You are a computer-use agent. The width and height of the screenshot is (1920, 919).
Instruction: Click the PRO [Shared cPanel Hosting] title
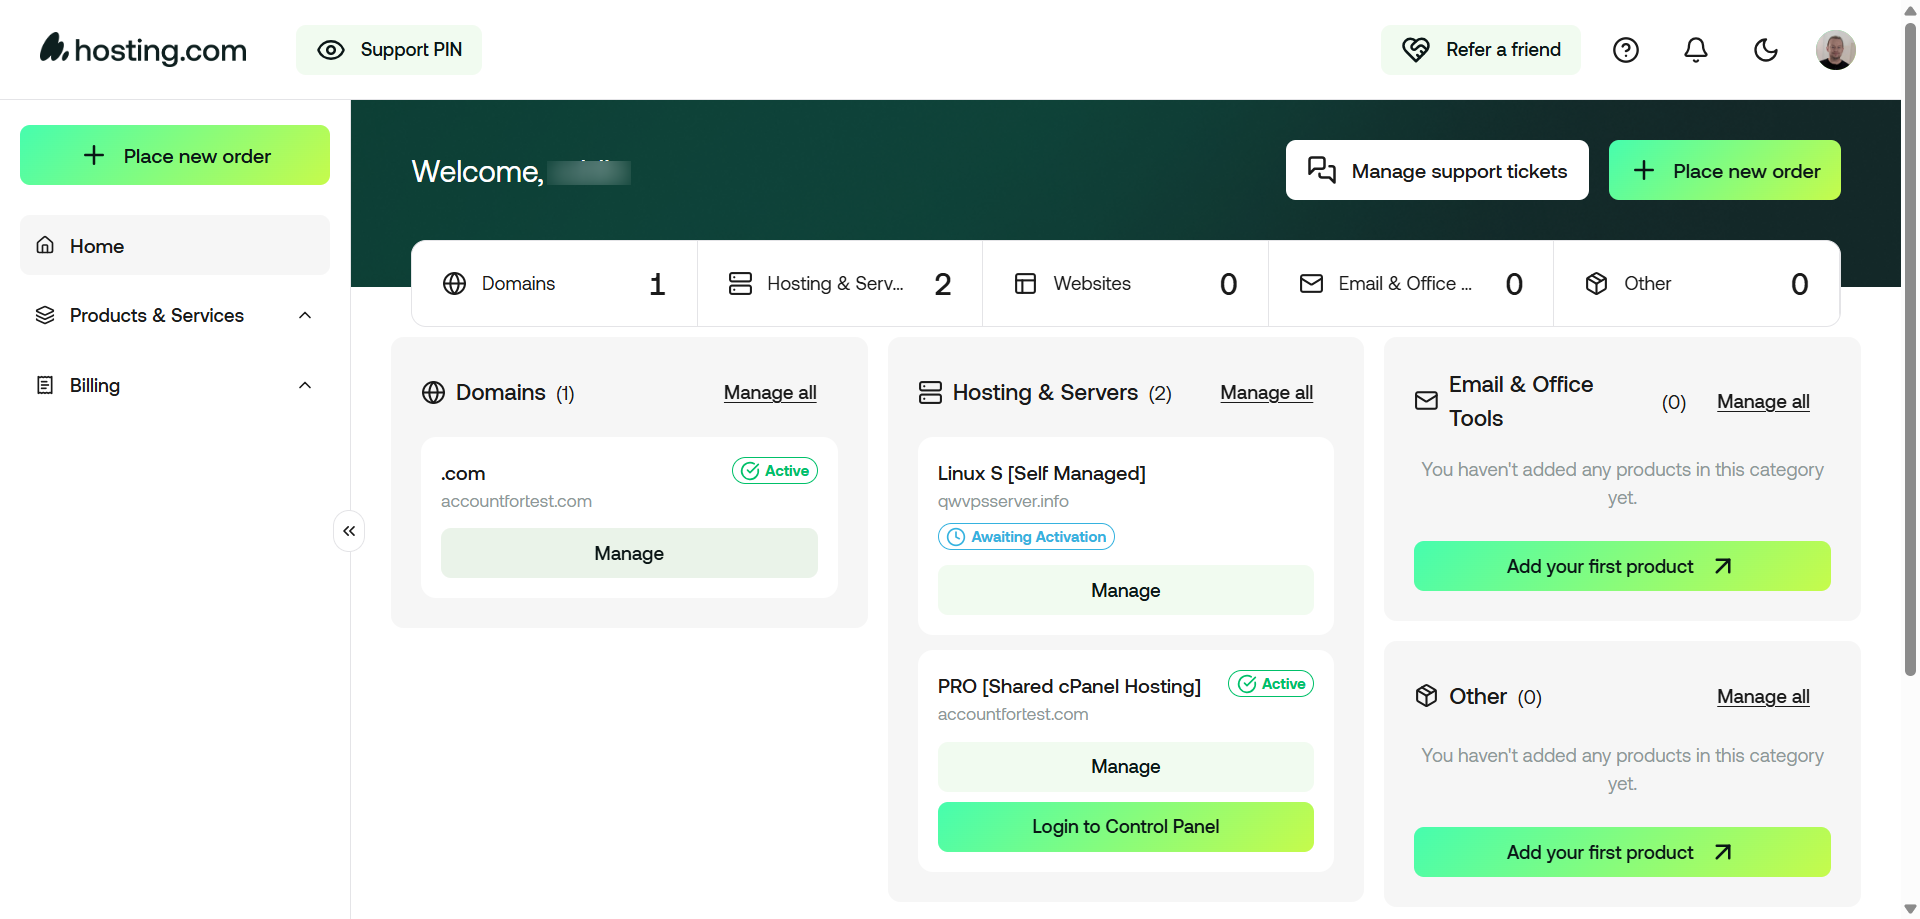tap(1069, 686)
